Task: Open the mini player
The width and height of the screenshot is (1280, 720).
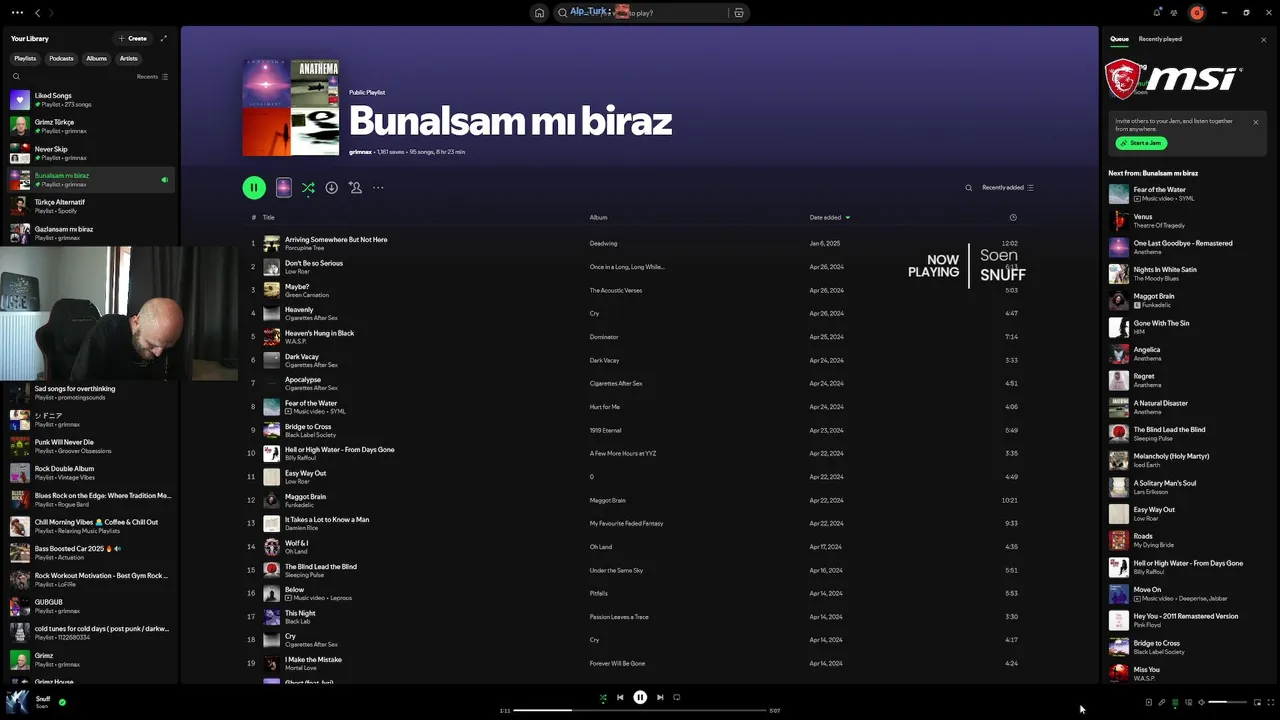Action: (1257, 702)
